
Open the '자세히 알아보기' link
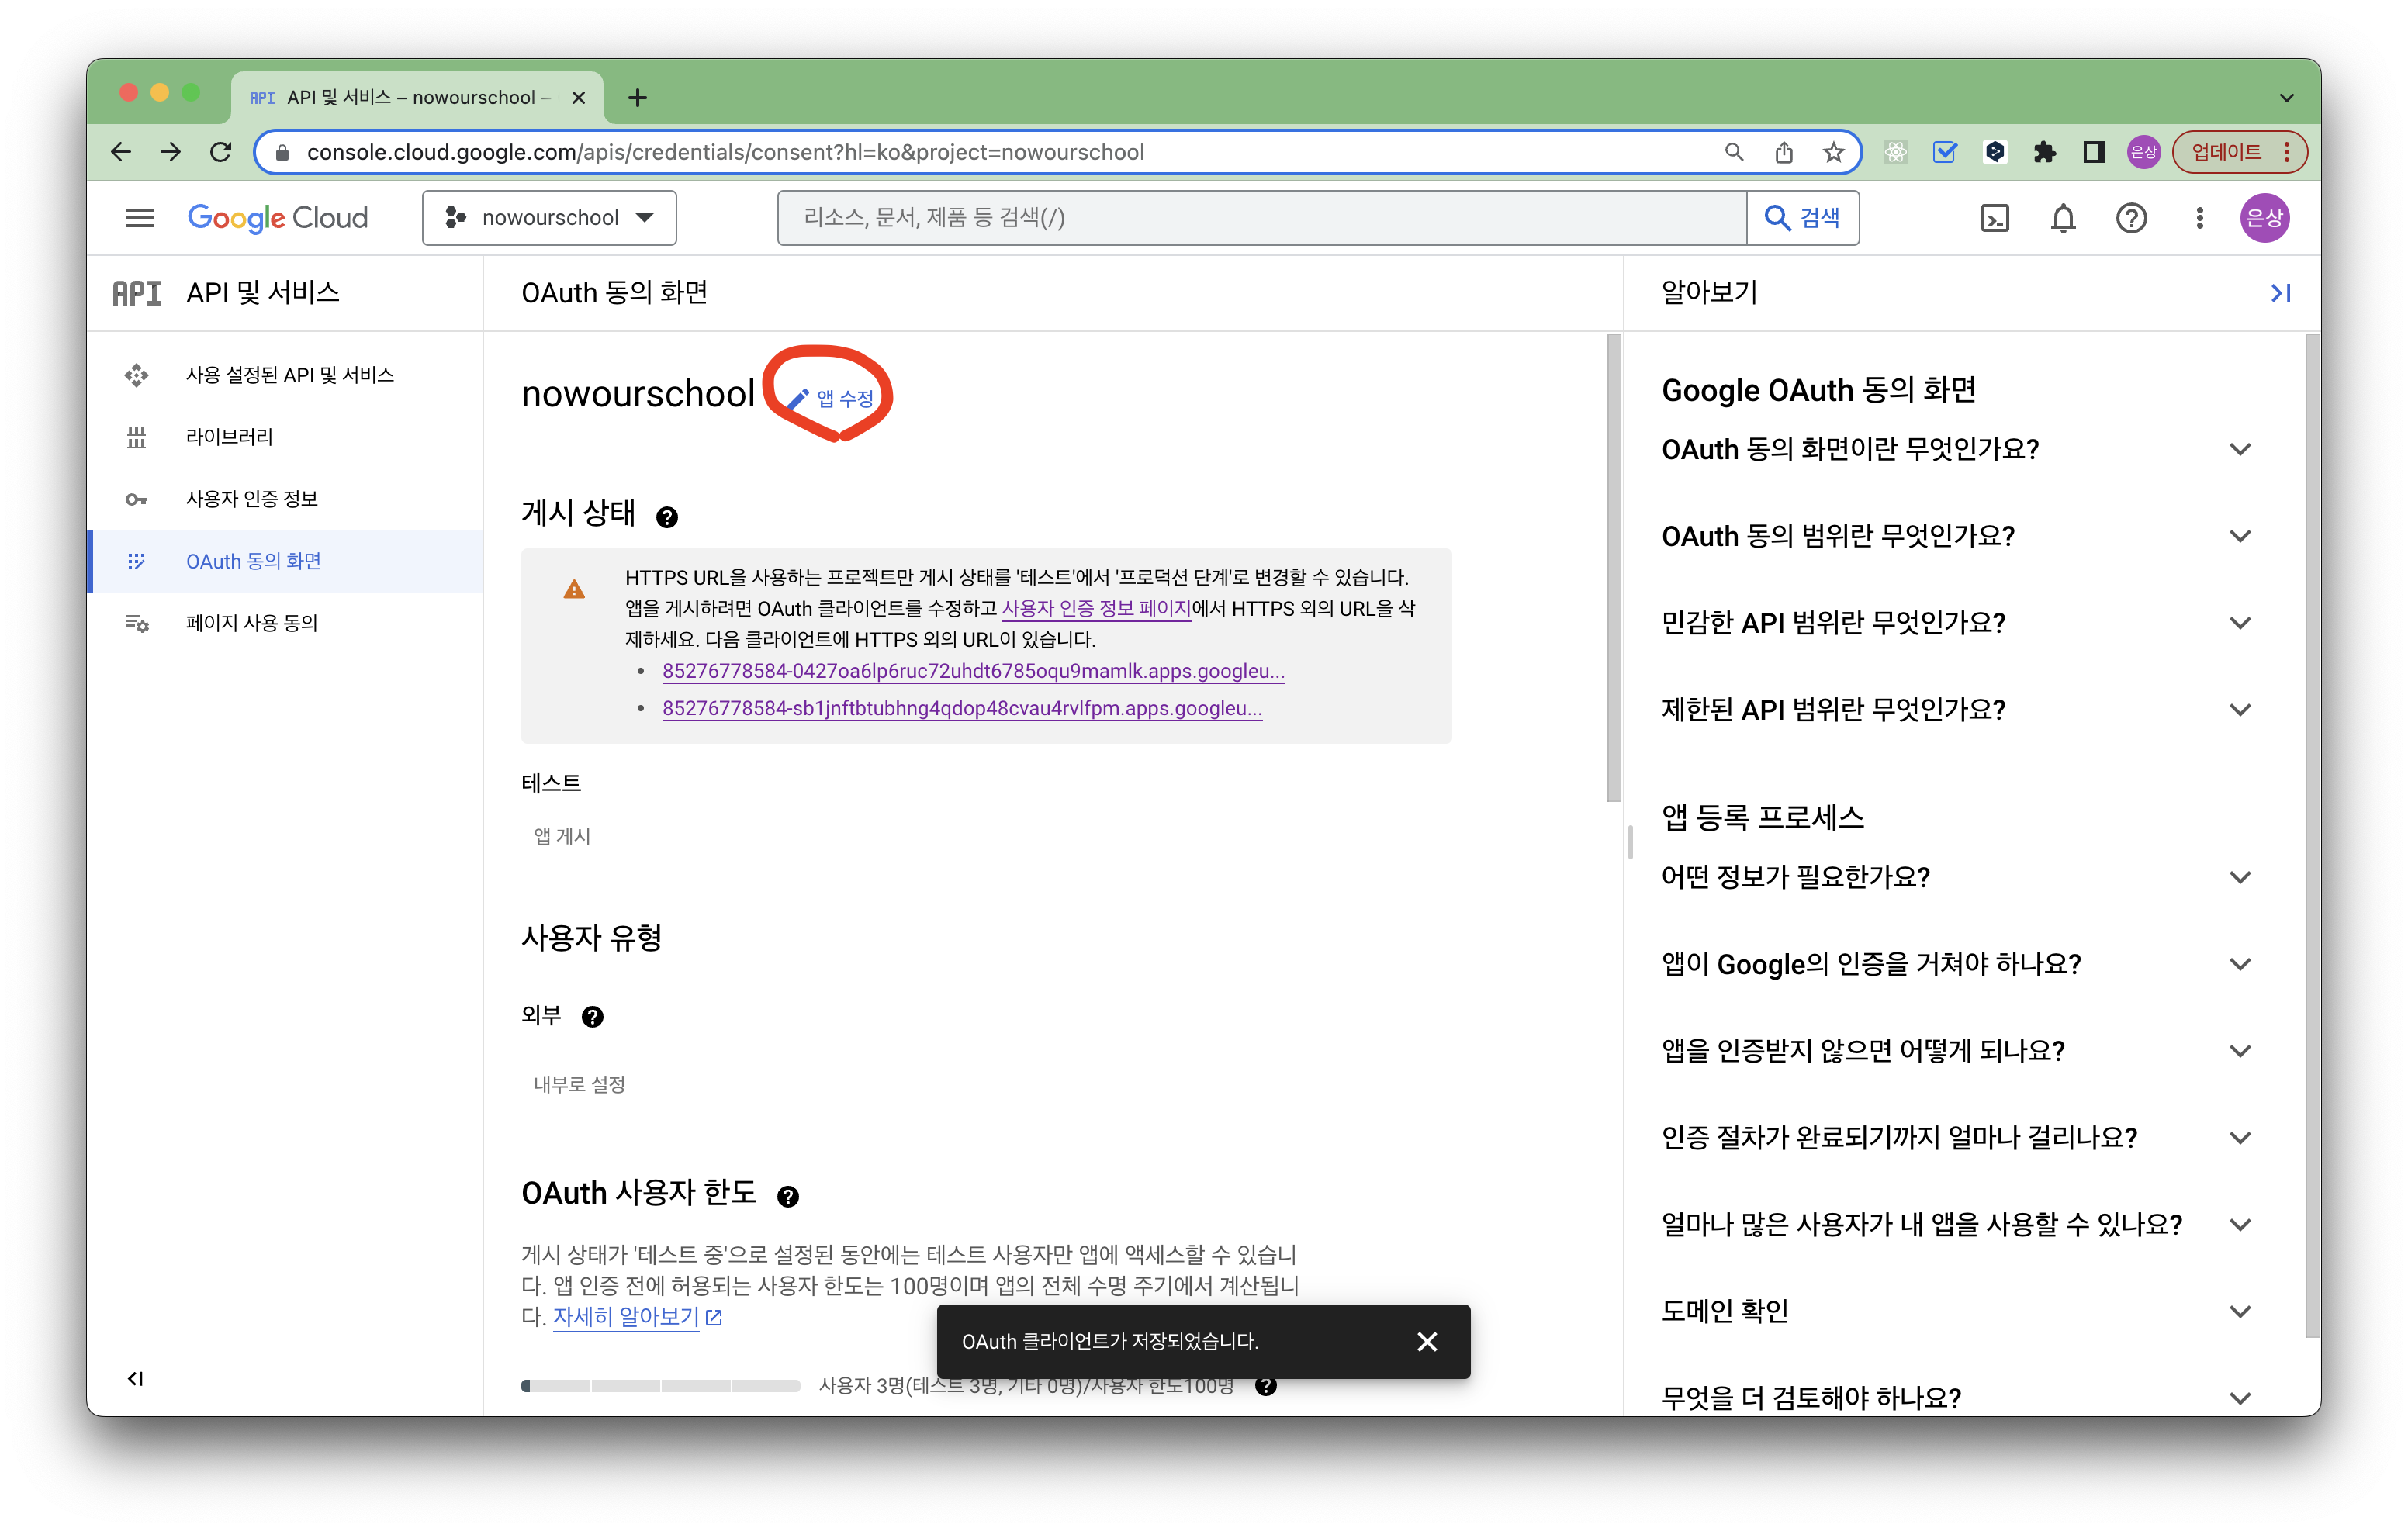637,1317
